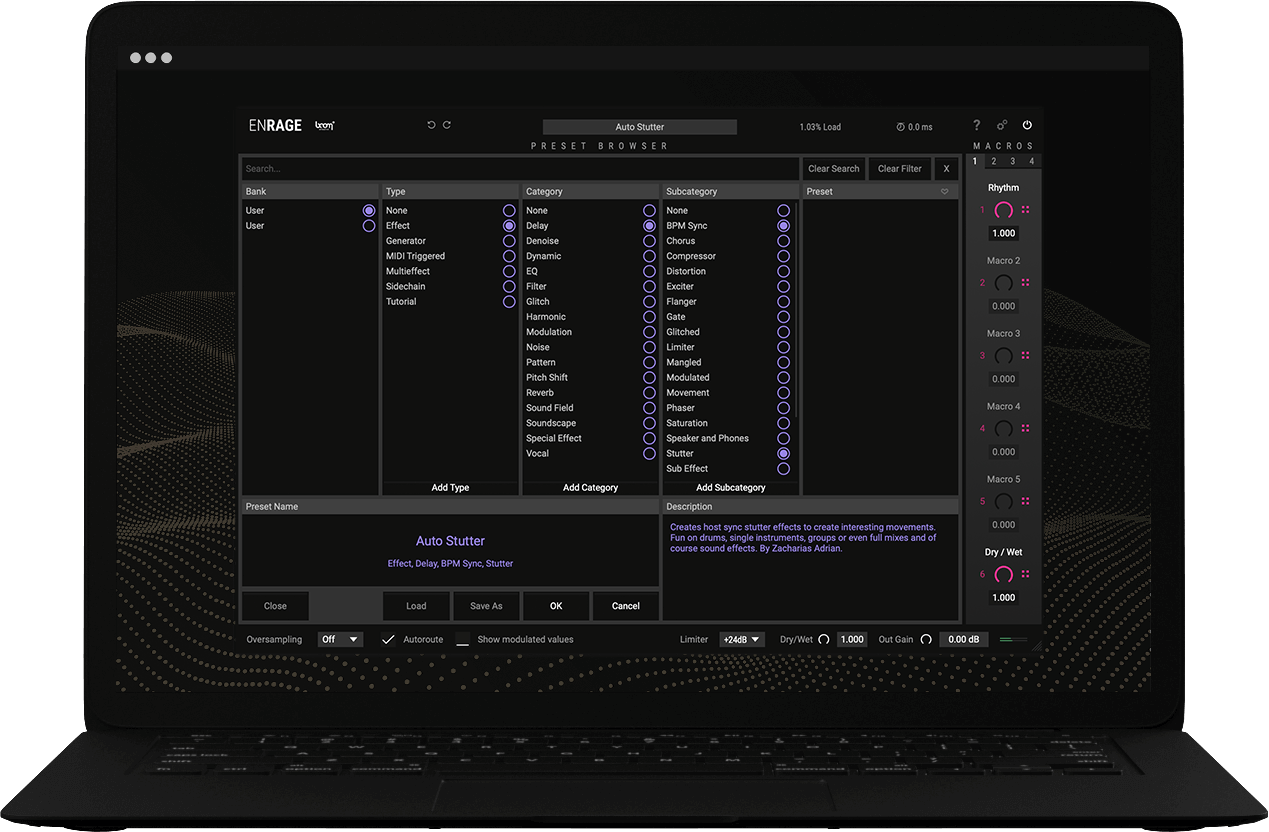
Task: Click the undo arrow icon
Action: [x=431, y=125]
